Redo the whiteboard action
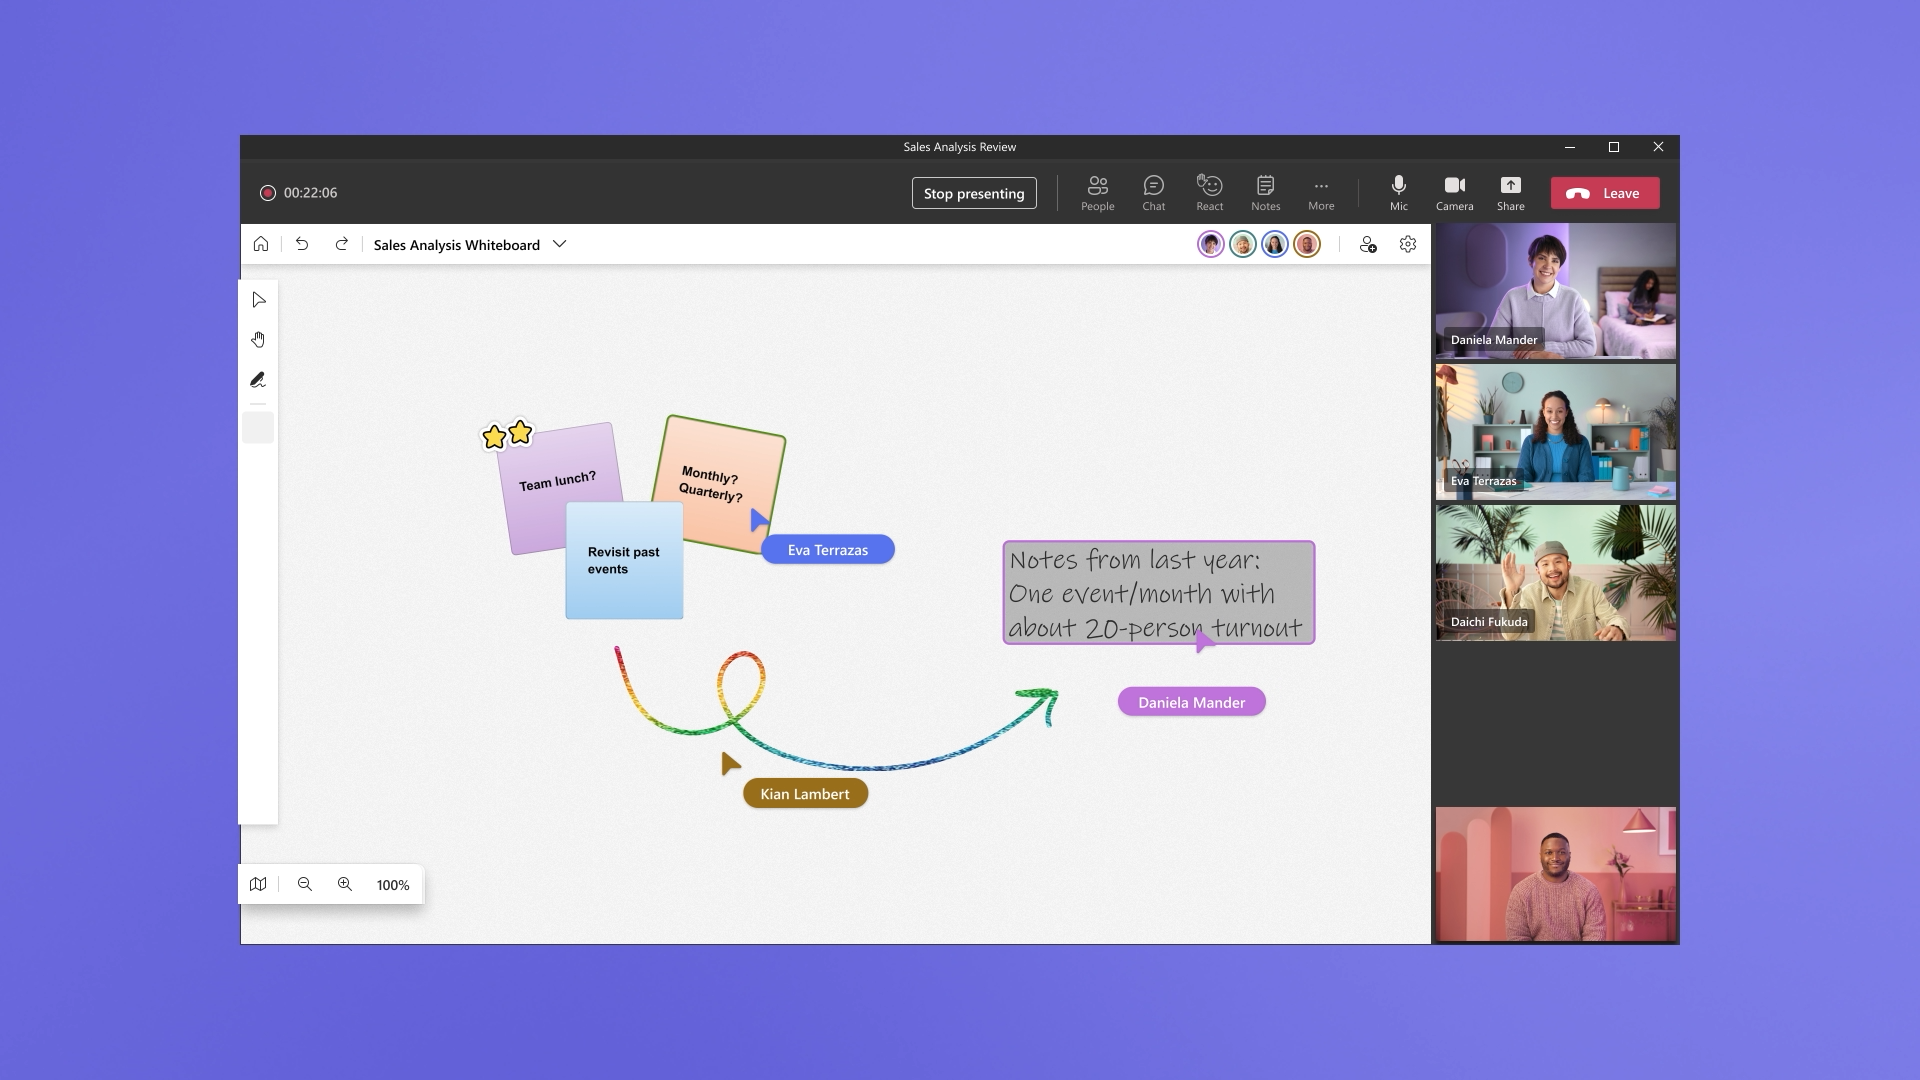 click(x=341, y=244)
